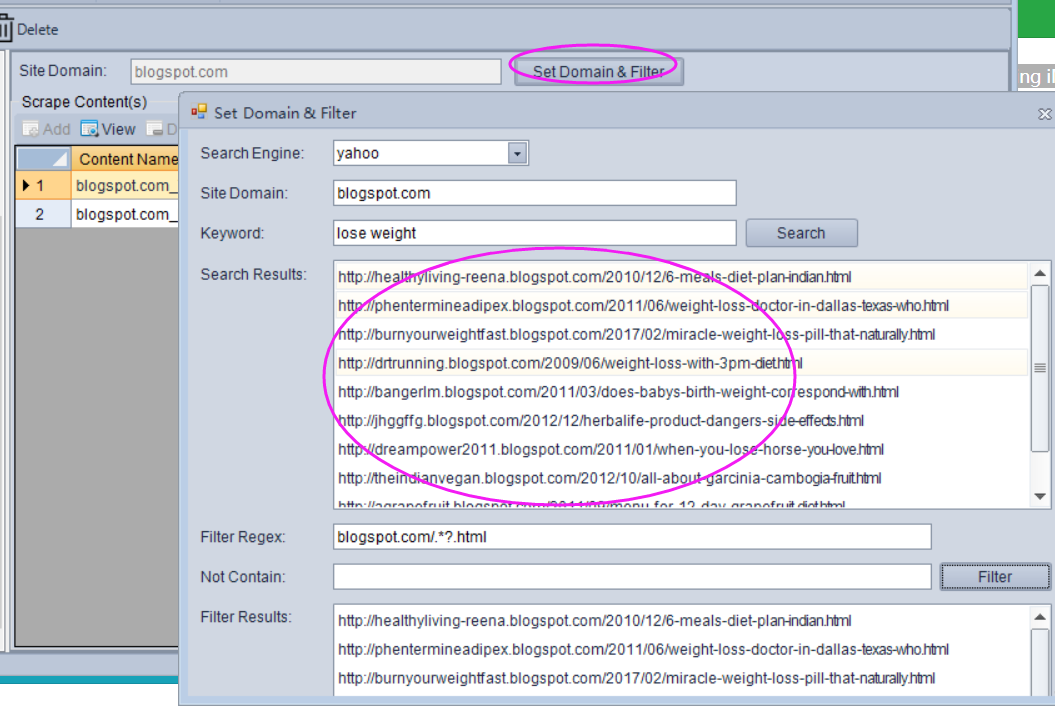Open the Search Engine dropdown
Viewport: 1055px width, 713px height.
pyautogui.click(x=517, y=153)
